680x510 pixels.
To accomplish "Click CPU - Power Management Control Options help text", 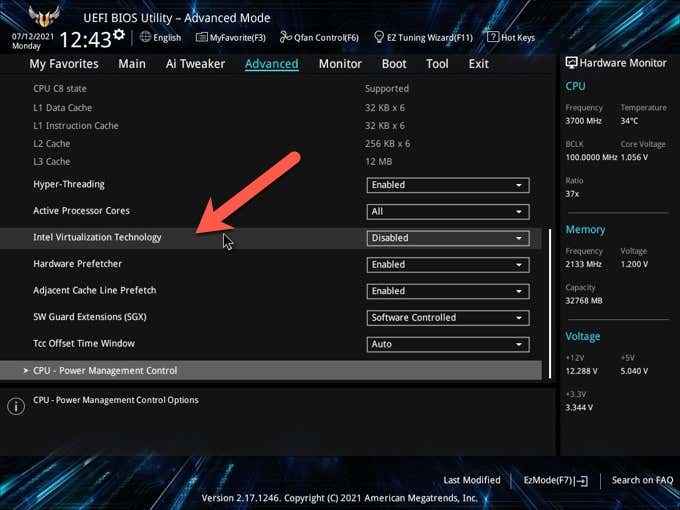I will coord(116,400).
